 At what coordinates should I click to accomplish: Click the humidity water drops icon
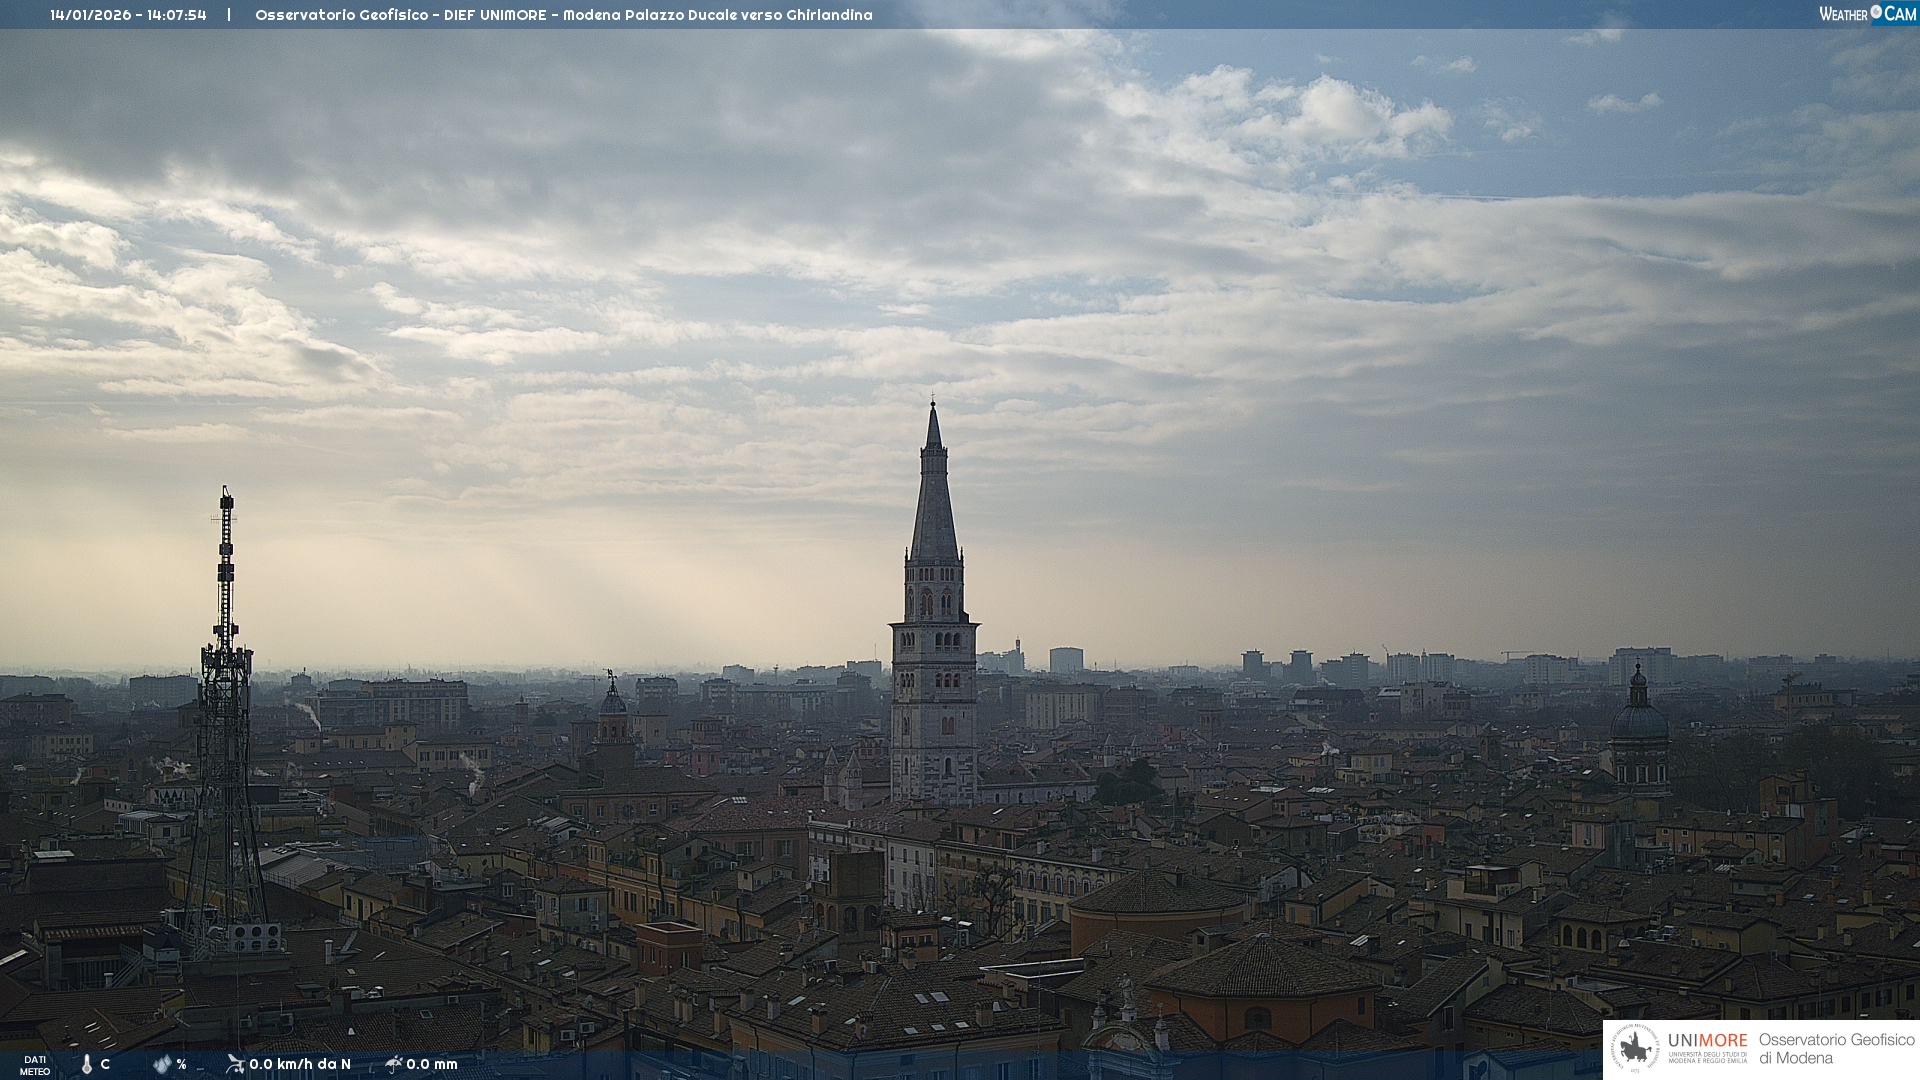pyautogui.click(x=162, y=1064)
